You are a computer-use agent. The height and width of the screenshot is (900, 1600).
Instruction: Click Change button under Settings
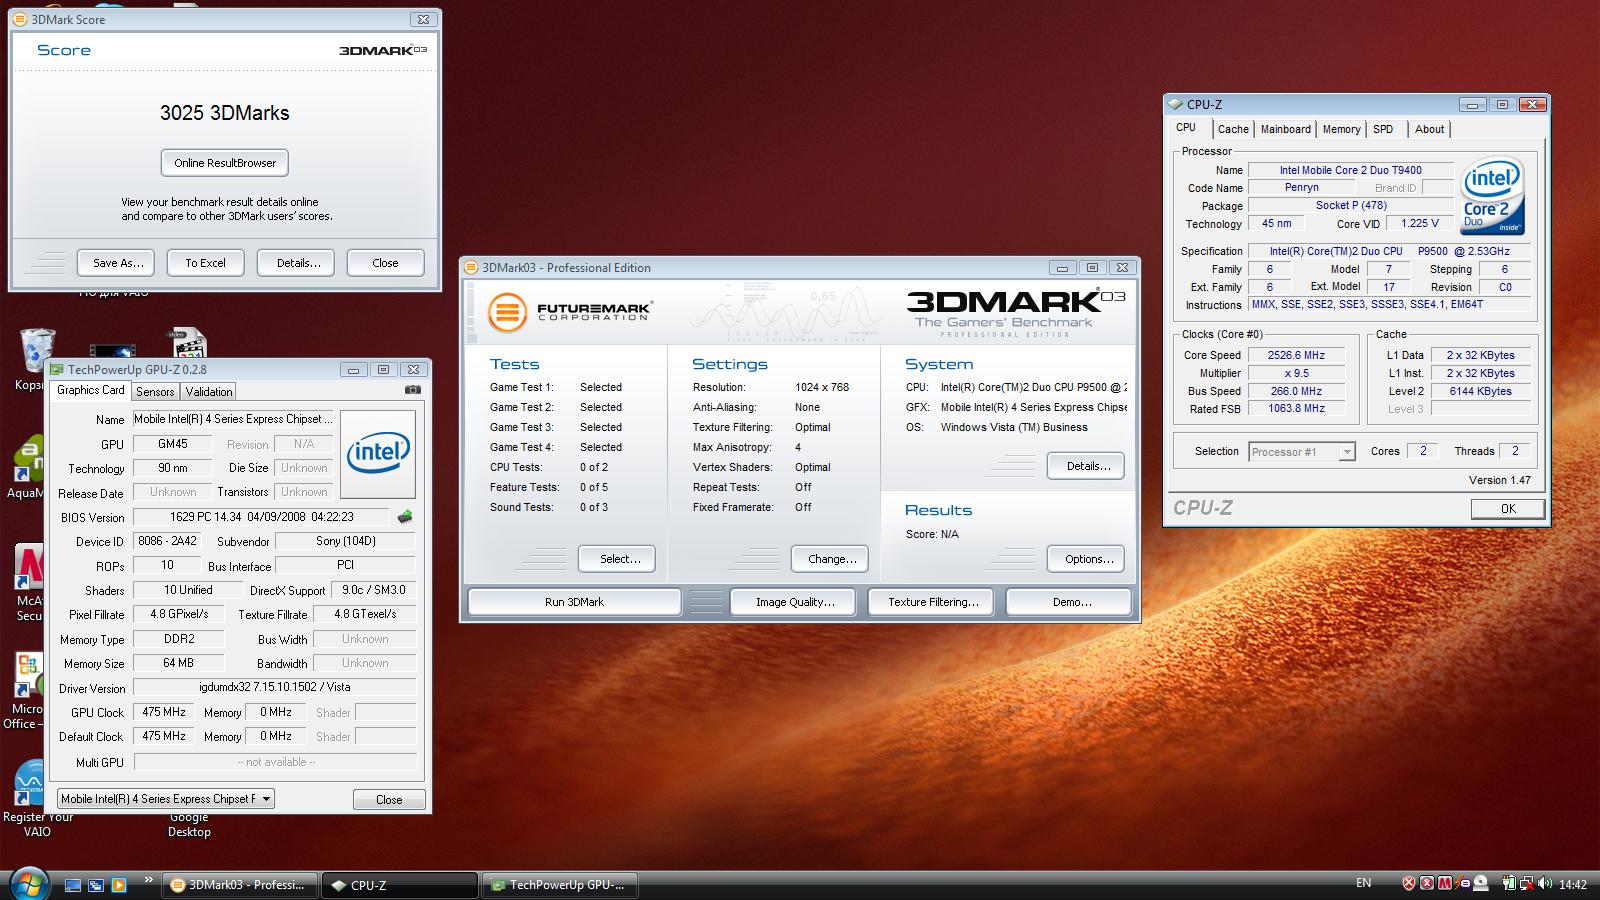coord(832,559)
